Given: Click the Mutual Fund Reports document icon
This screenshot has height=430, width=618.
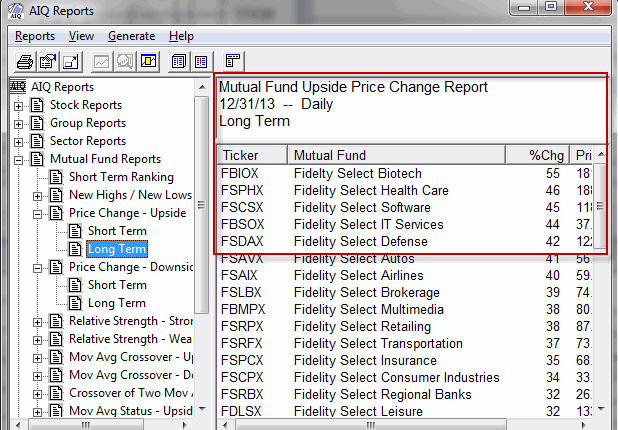Looking at the screenshot, I should (x=37, y=159).
